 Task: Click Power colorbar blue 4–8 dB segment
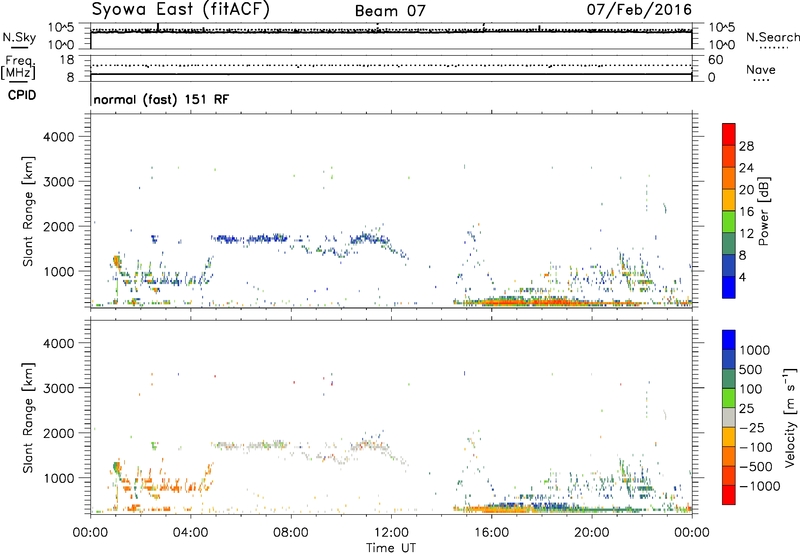click(x=729, y=265)
